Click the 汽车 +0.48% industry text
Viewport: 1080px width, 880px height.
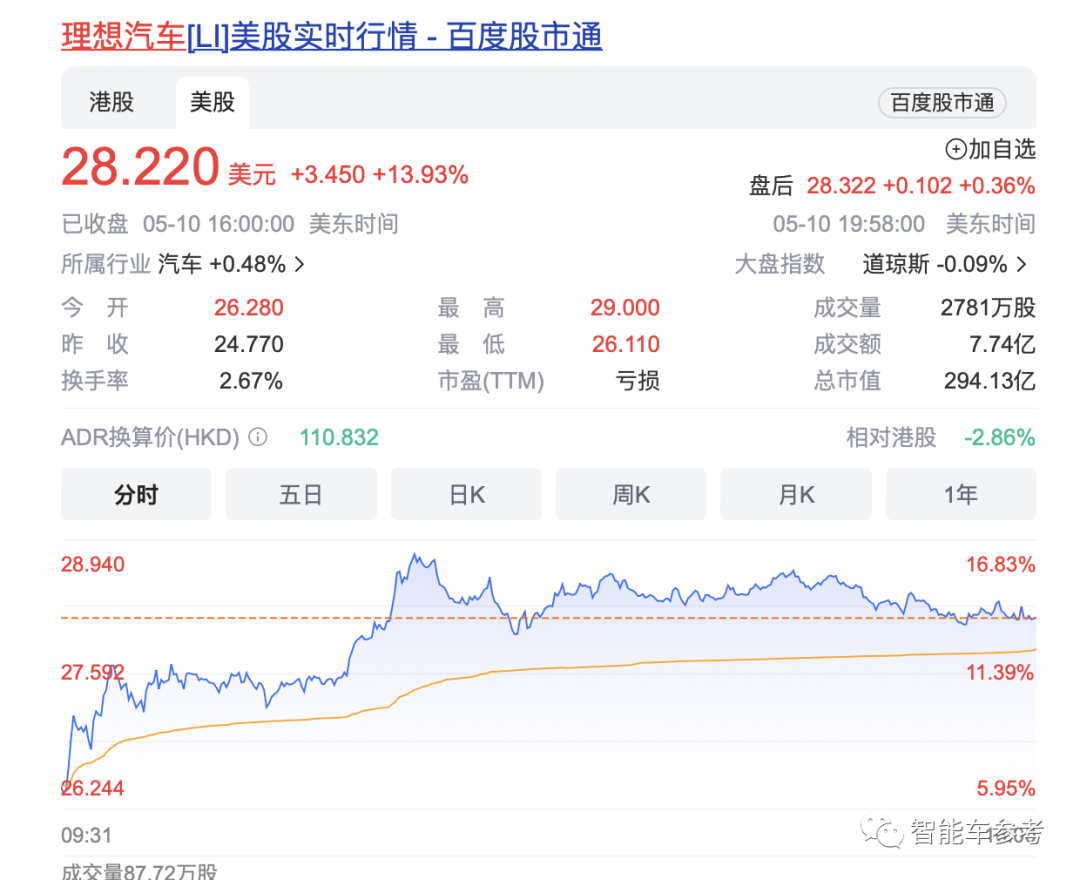click(222, 264)
